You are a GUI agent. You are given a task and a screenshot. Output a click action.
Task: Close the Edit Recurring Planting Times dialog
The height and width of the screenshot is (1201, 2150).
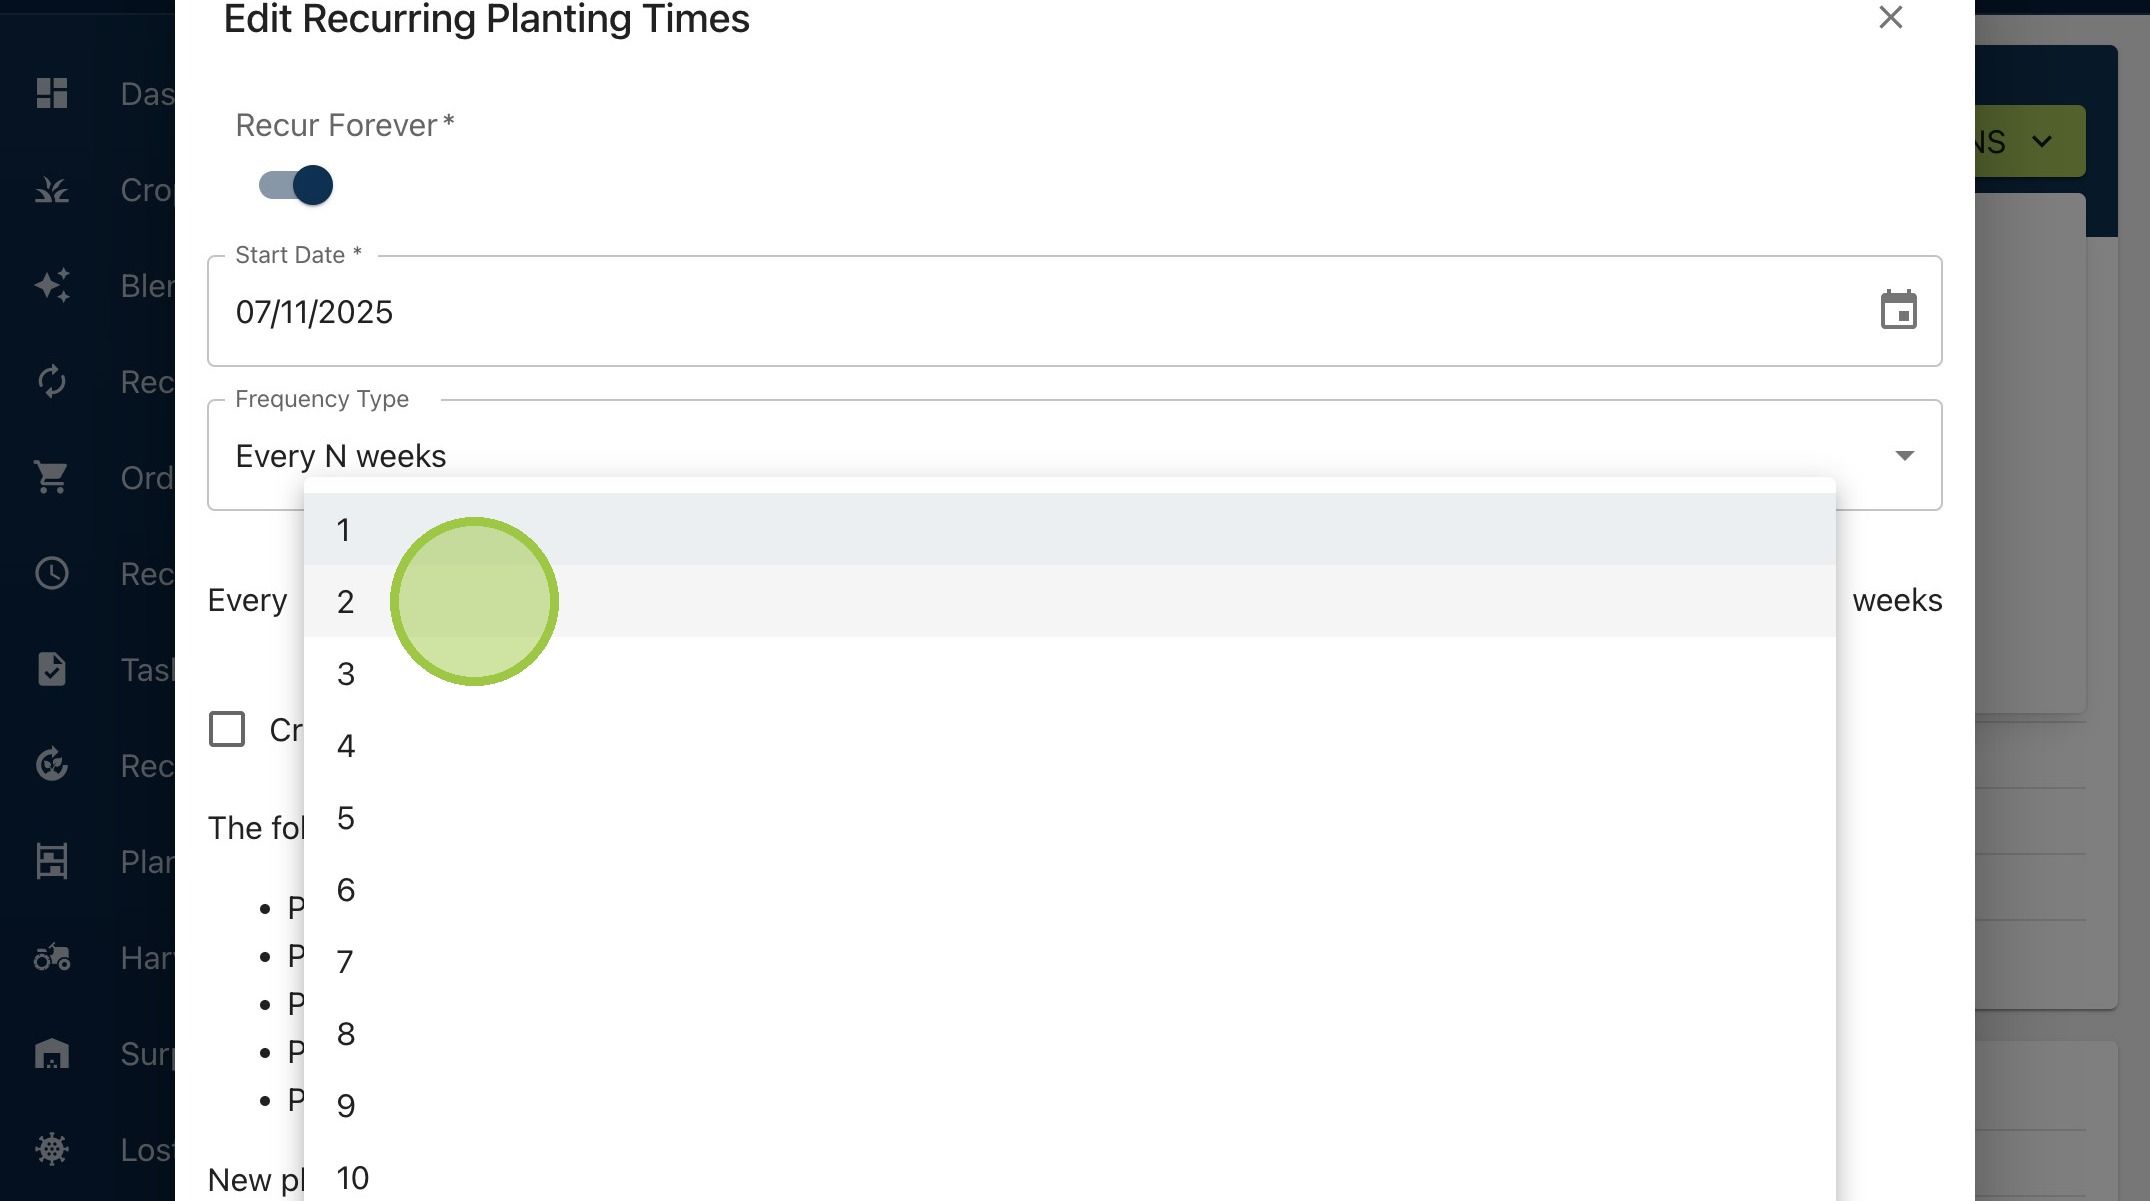(1890, 18)
